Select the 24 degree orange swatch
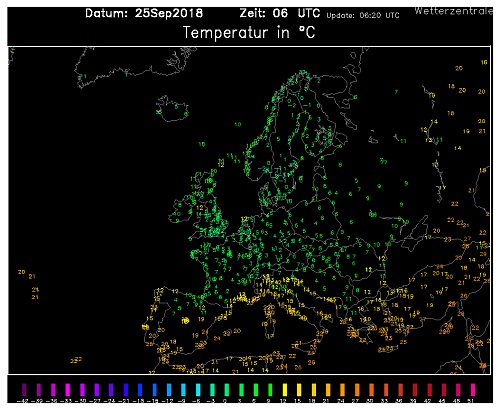Image resolution: width=500 pixels, height=410 pixels. (x=342, y=390)
